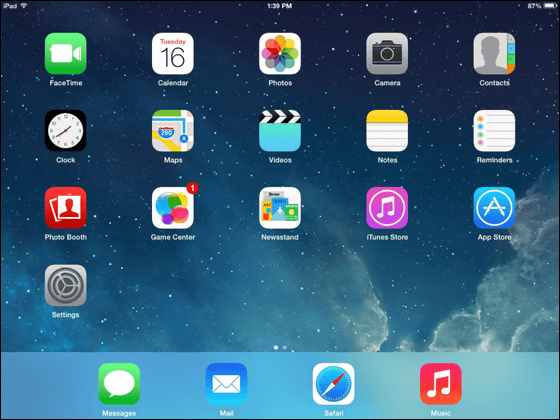This screenshot has height=420, width=560.
Task: Open the Newsstand folder
Action: tap(280, 208)
